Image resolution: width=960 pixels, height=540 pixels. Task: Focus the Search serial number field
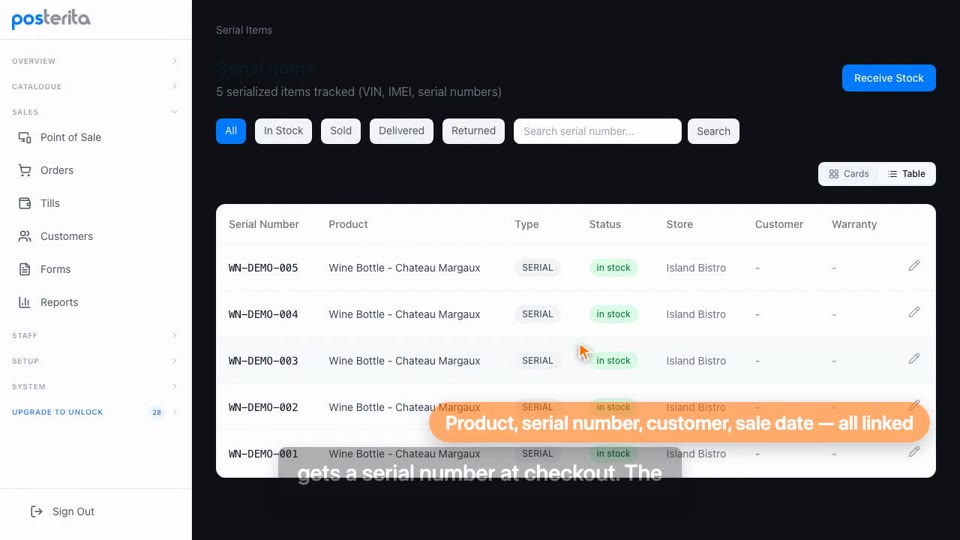coord(598,131)
